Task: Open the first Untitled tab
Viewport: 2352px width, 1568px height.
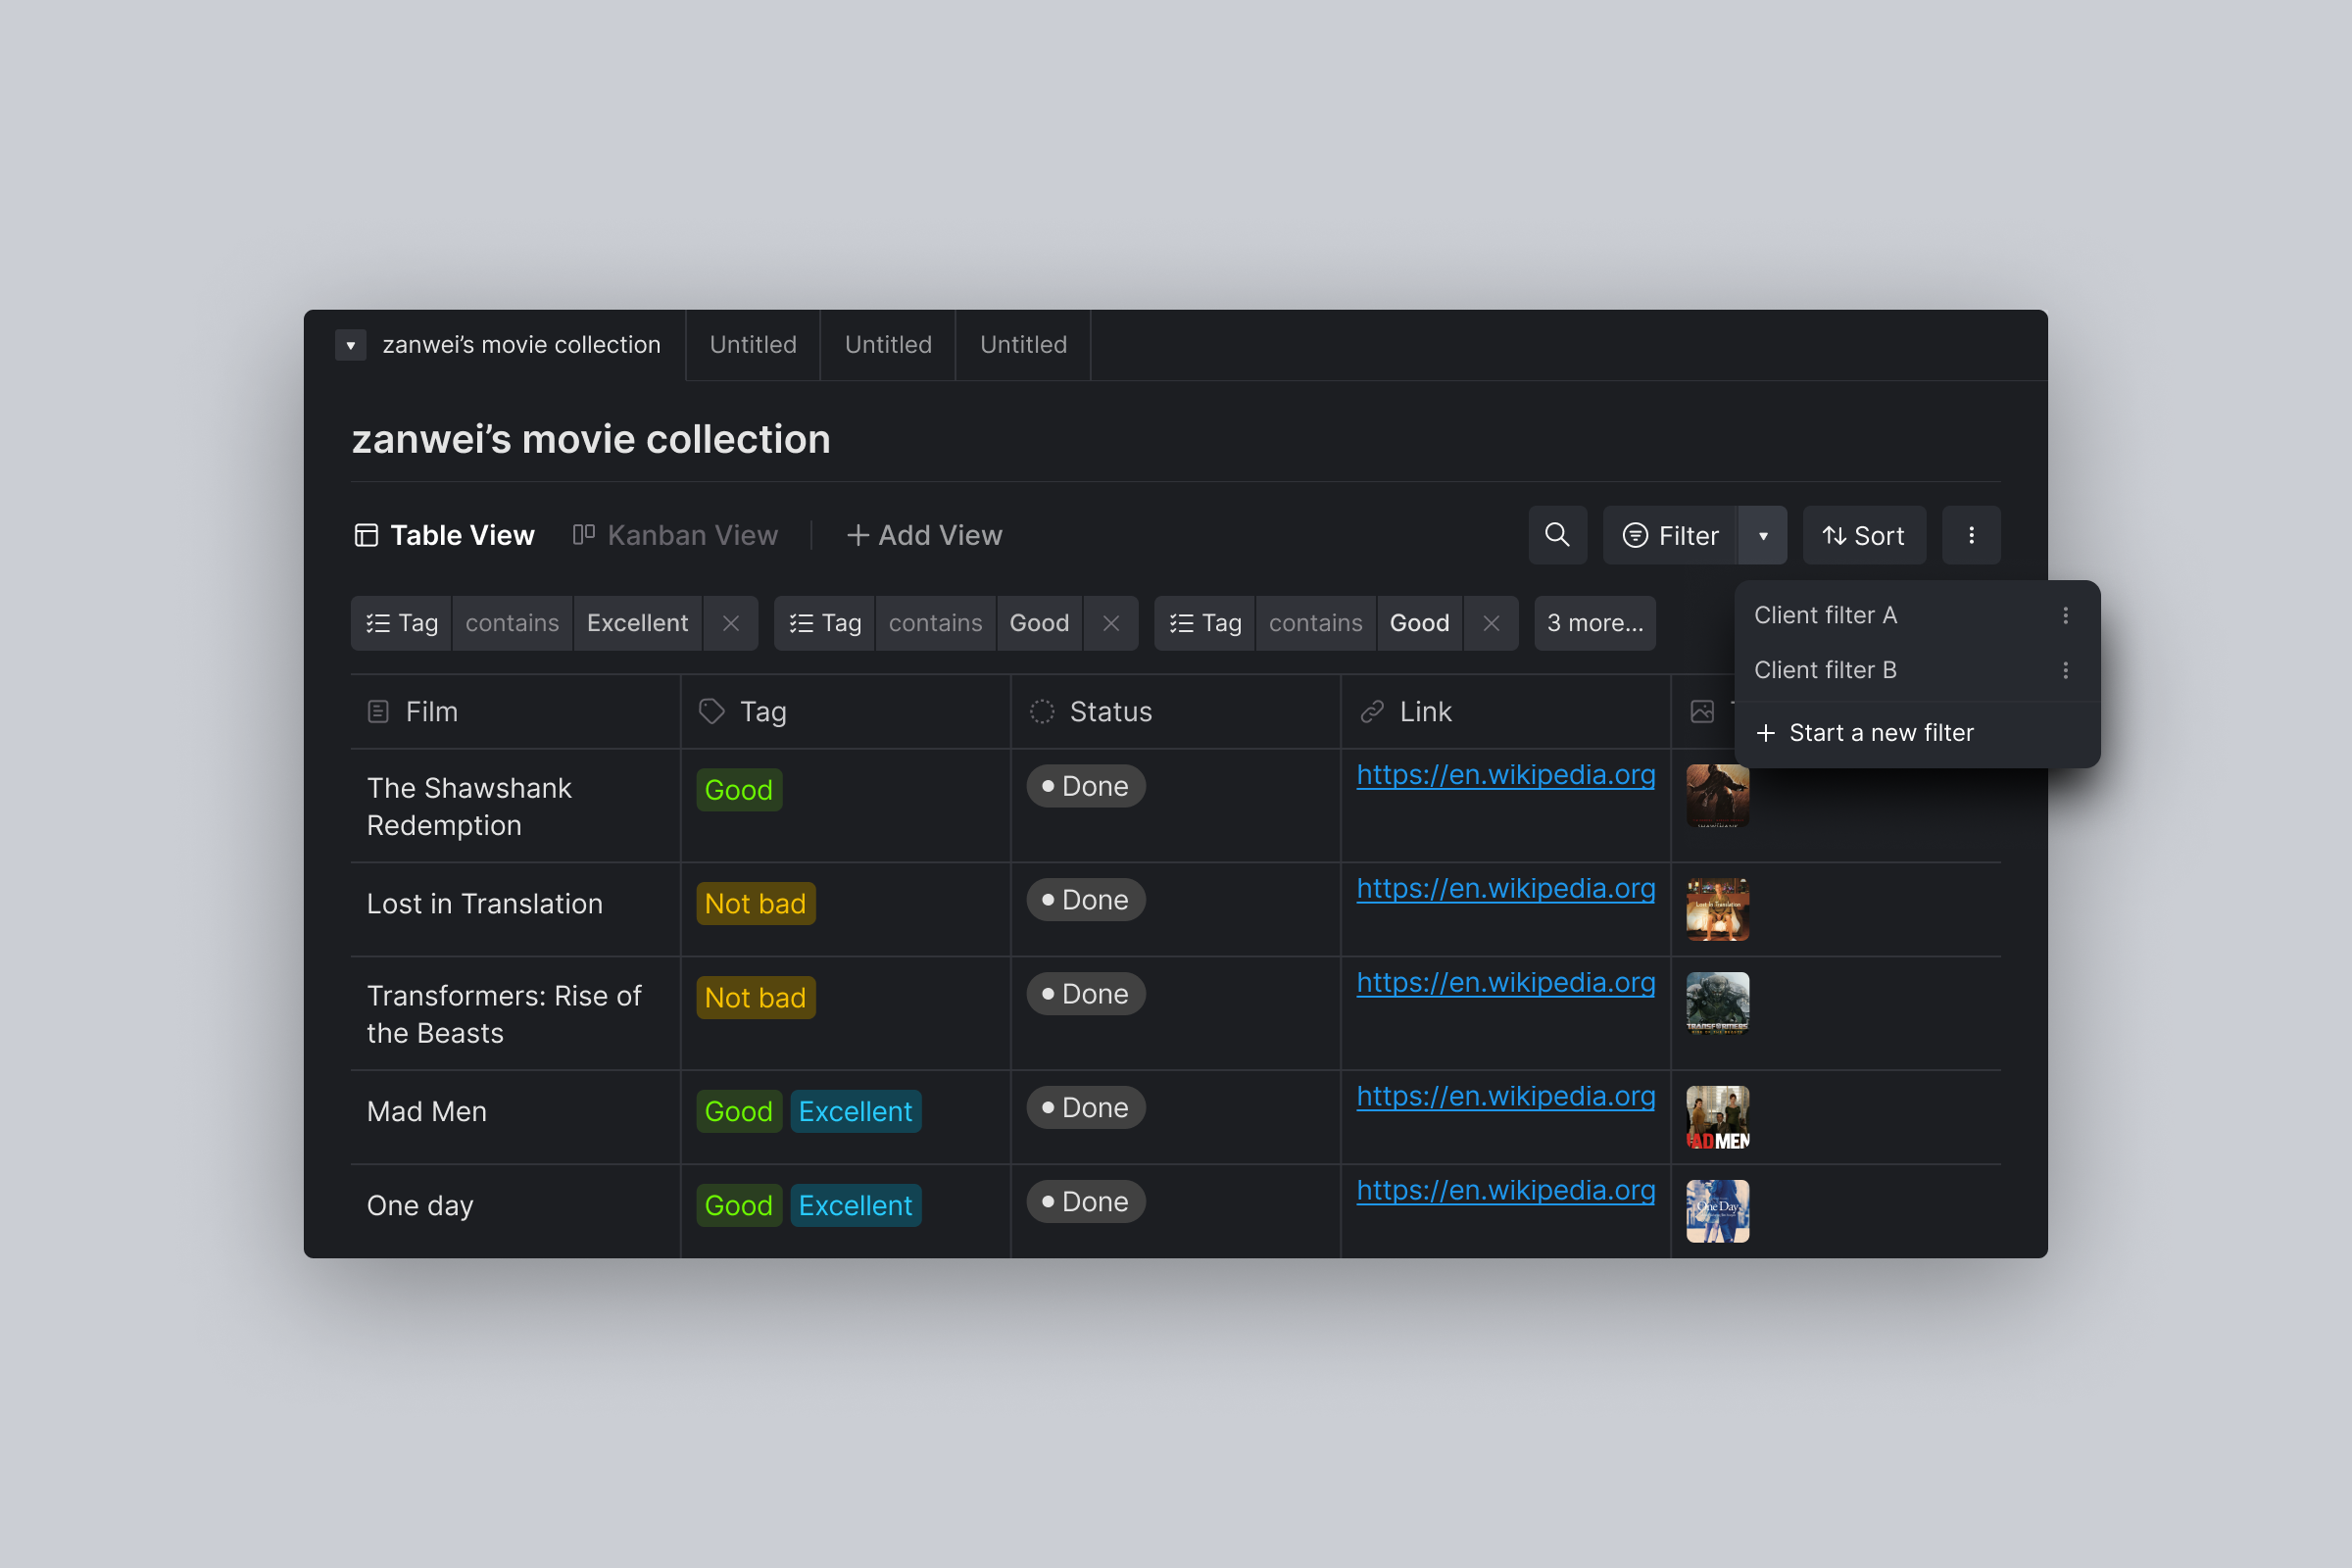Action: click(x=752, y=344)
